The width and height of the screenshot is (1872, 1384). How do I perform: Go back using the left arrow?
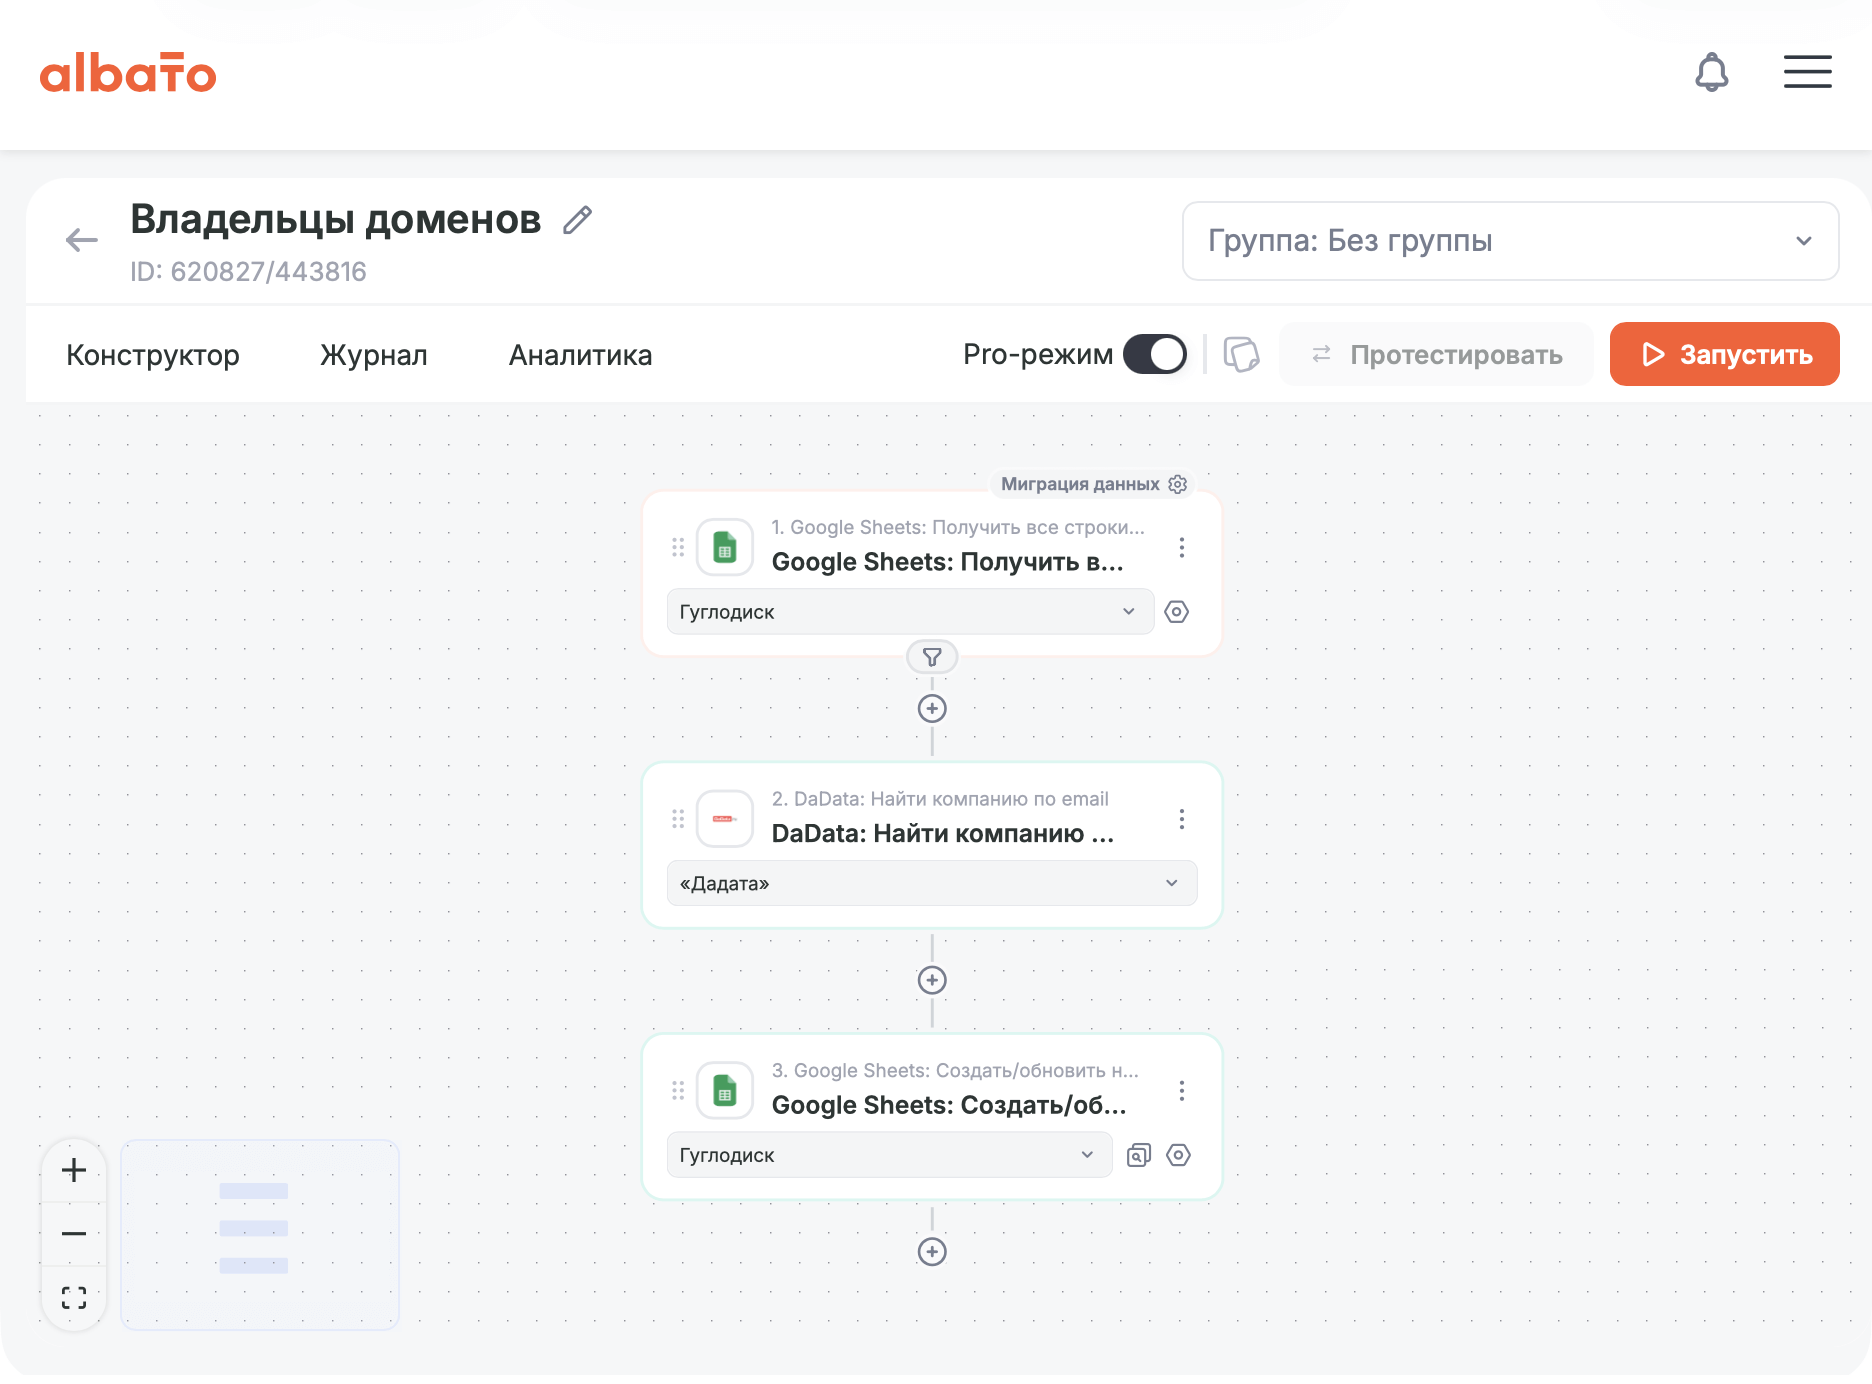pos(81,240)
